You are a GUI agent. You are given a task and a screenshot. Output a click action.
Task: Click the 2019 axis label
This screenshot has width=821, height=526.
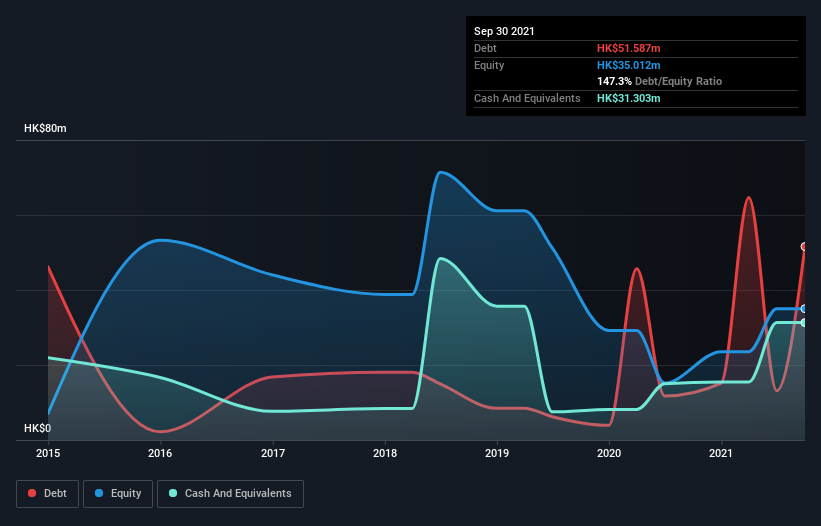click(497, 453)
